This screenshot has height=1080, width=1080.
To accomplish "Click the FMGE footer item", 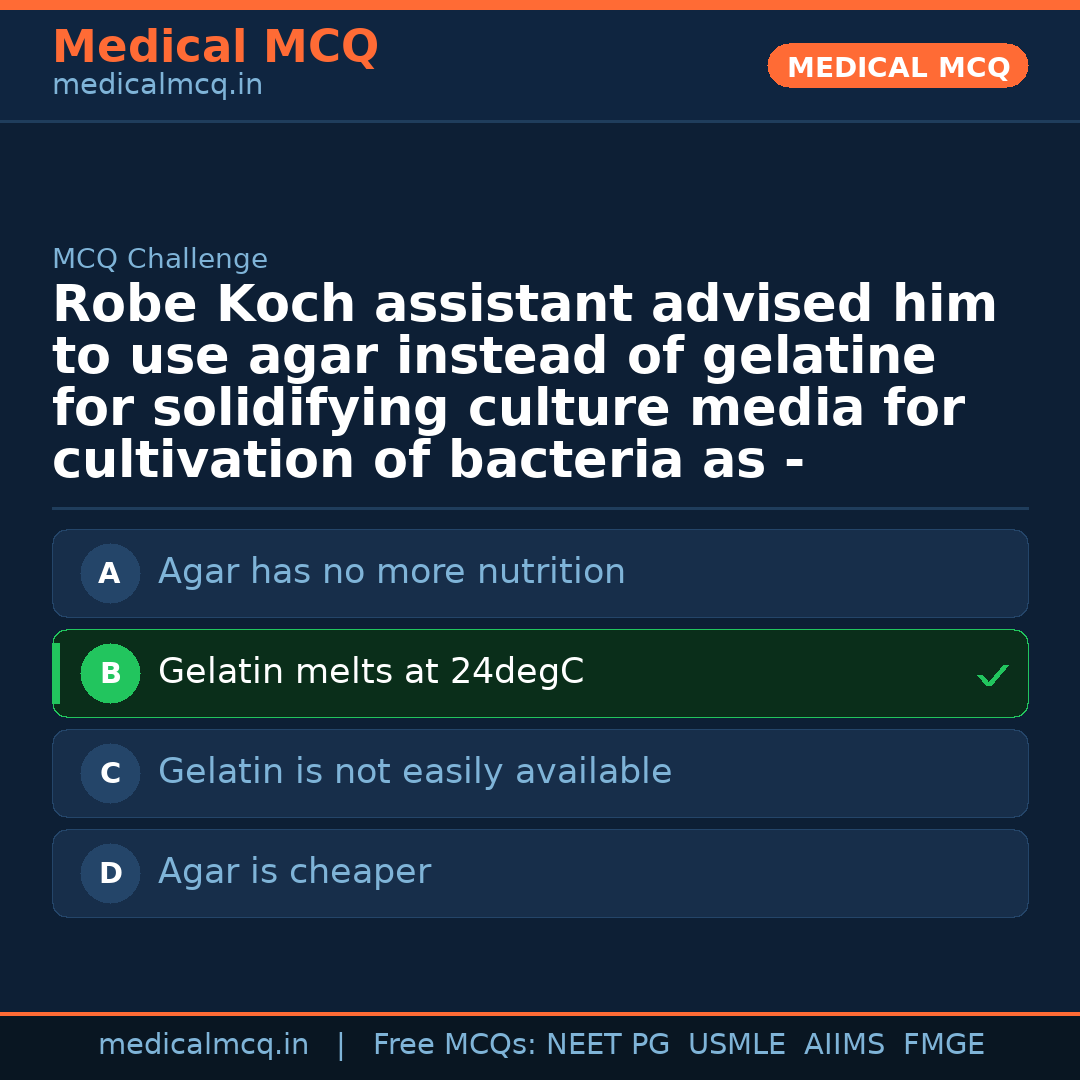I will [x=944, y=1045].
